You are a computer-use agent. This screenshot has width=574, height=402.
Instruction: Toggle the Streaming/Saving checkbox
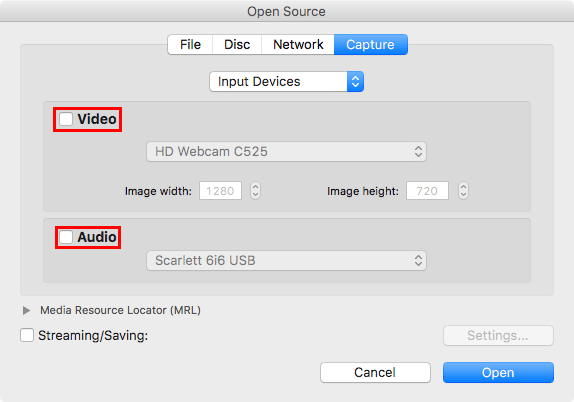click(x=27, y=335)
